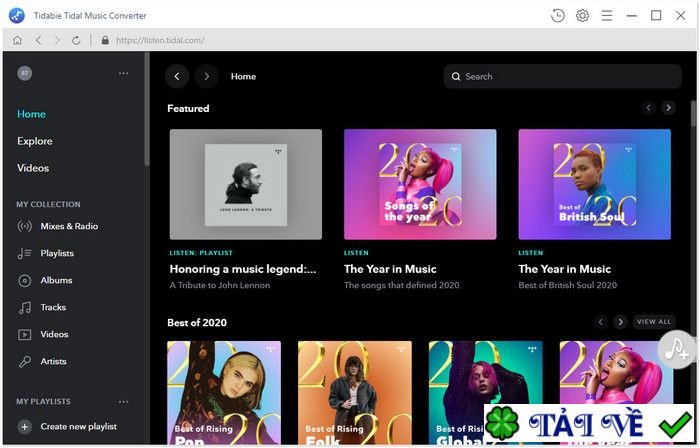Open the Songs of the Year thumbnail
700x448 pixels.
420,184
